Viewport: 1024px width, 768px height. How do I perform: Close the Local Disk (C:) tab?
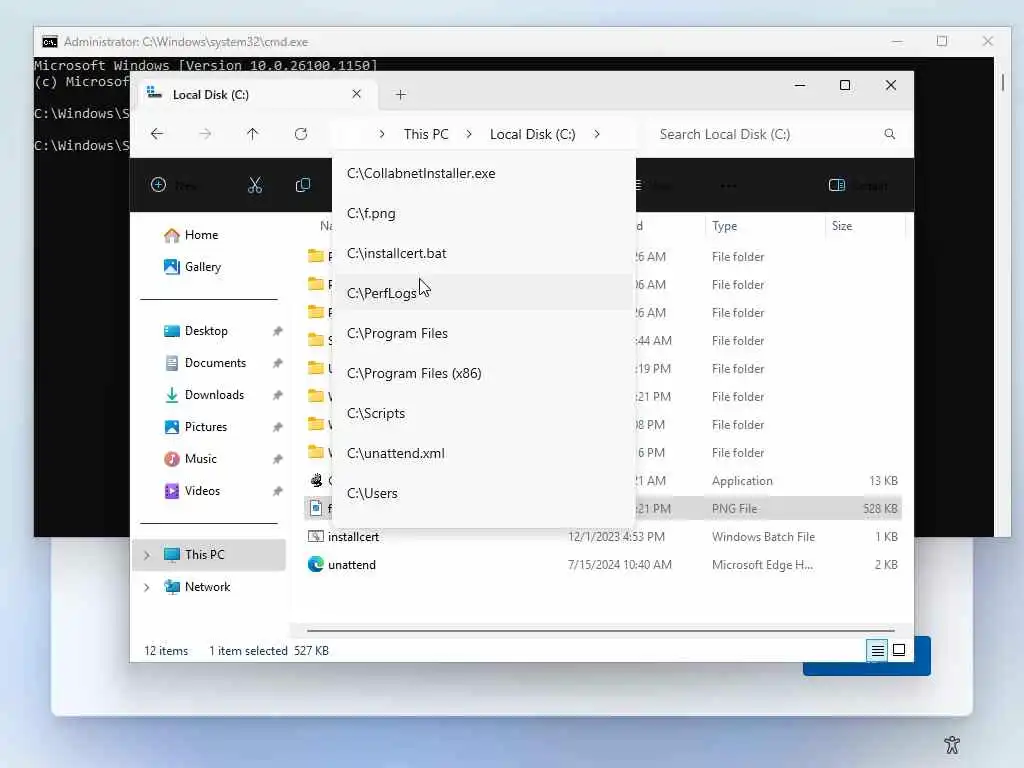(x=357, y=94)
